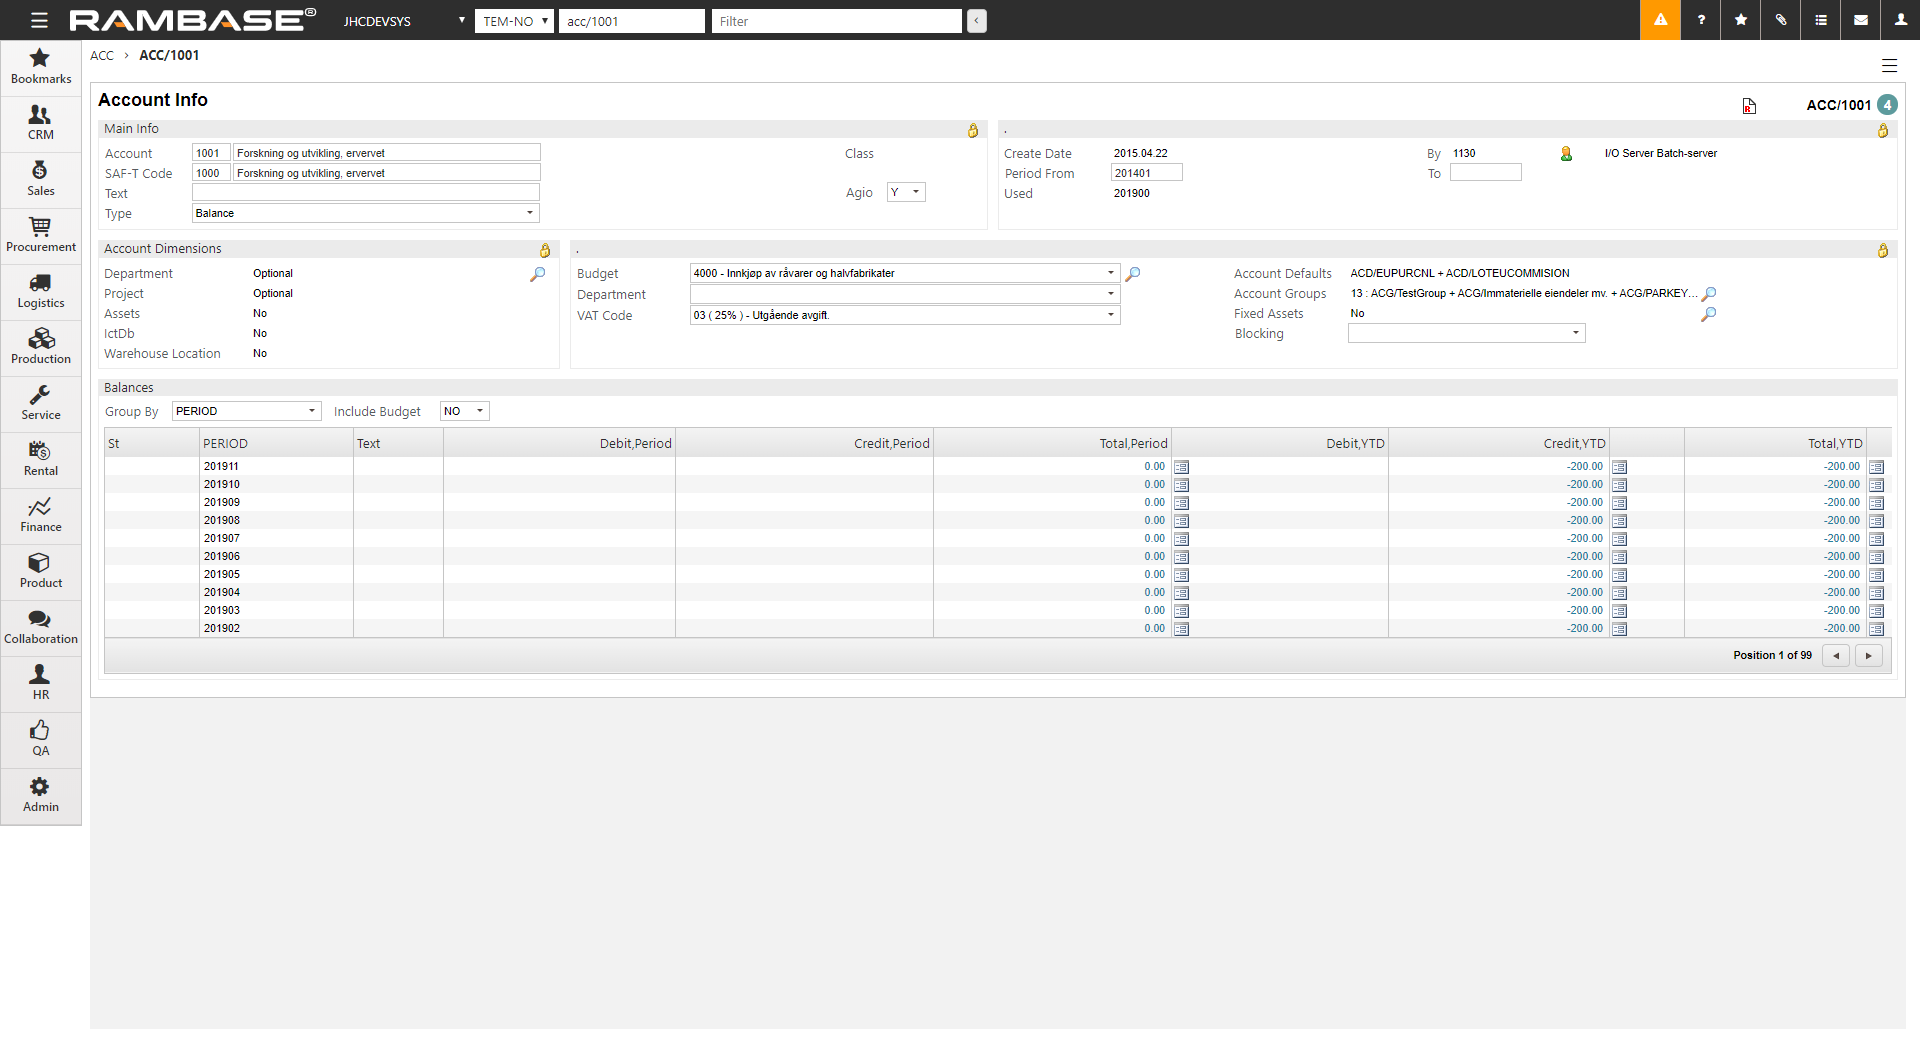Click the user profile icon in top bar
Screen dimensions: 1920x1057
pos(1900,20)
